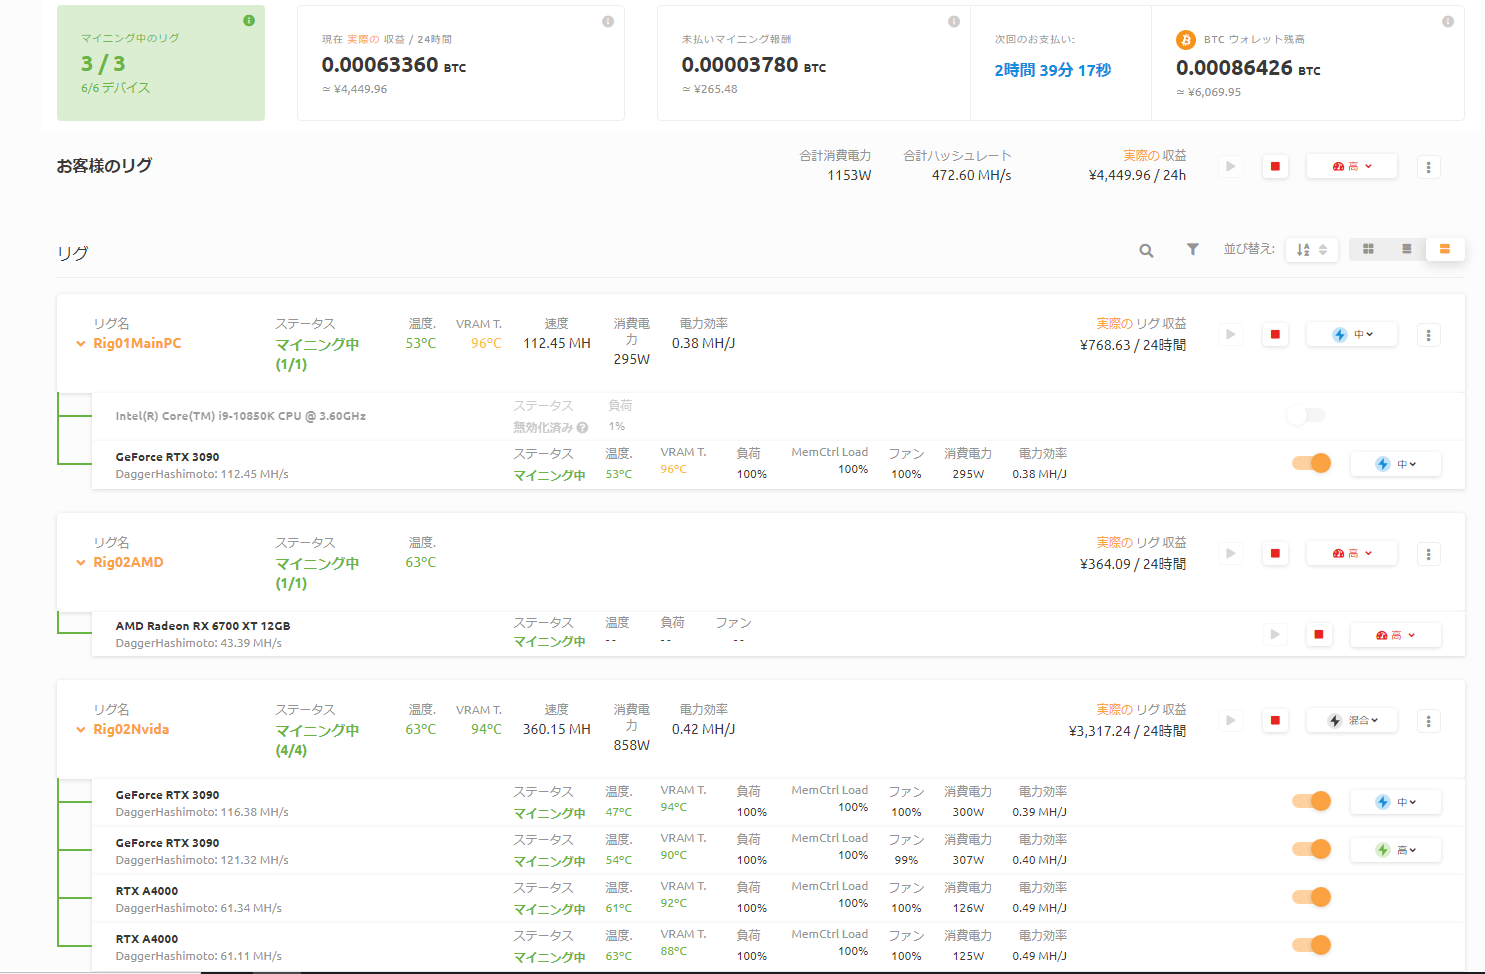Open power mode dropdown for RTX 3090 121.32 MH/s
The height and width of the screenshot is (974, 1485).
coord(1396,850)
